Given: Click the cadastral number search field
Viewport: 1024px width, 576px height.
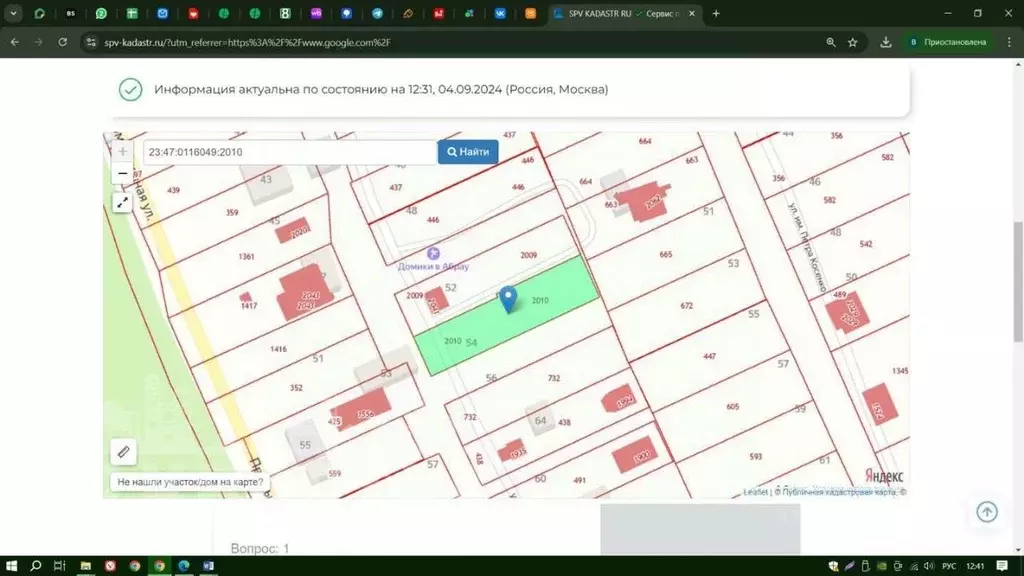Looking at the screenshot, I should pyautogui.click(x=290, y=152).
